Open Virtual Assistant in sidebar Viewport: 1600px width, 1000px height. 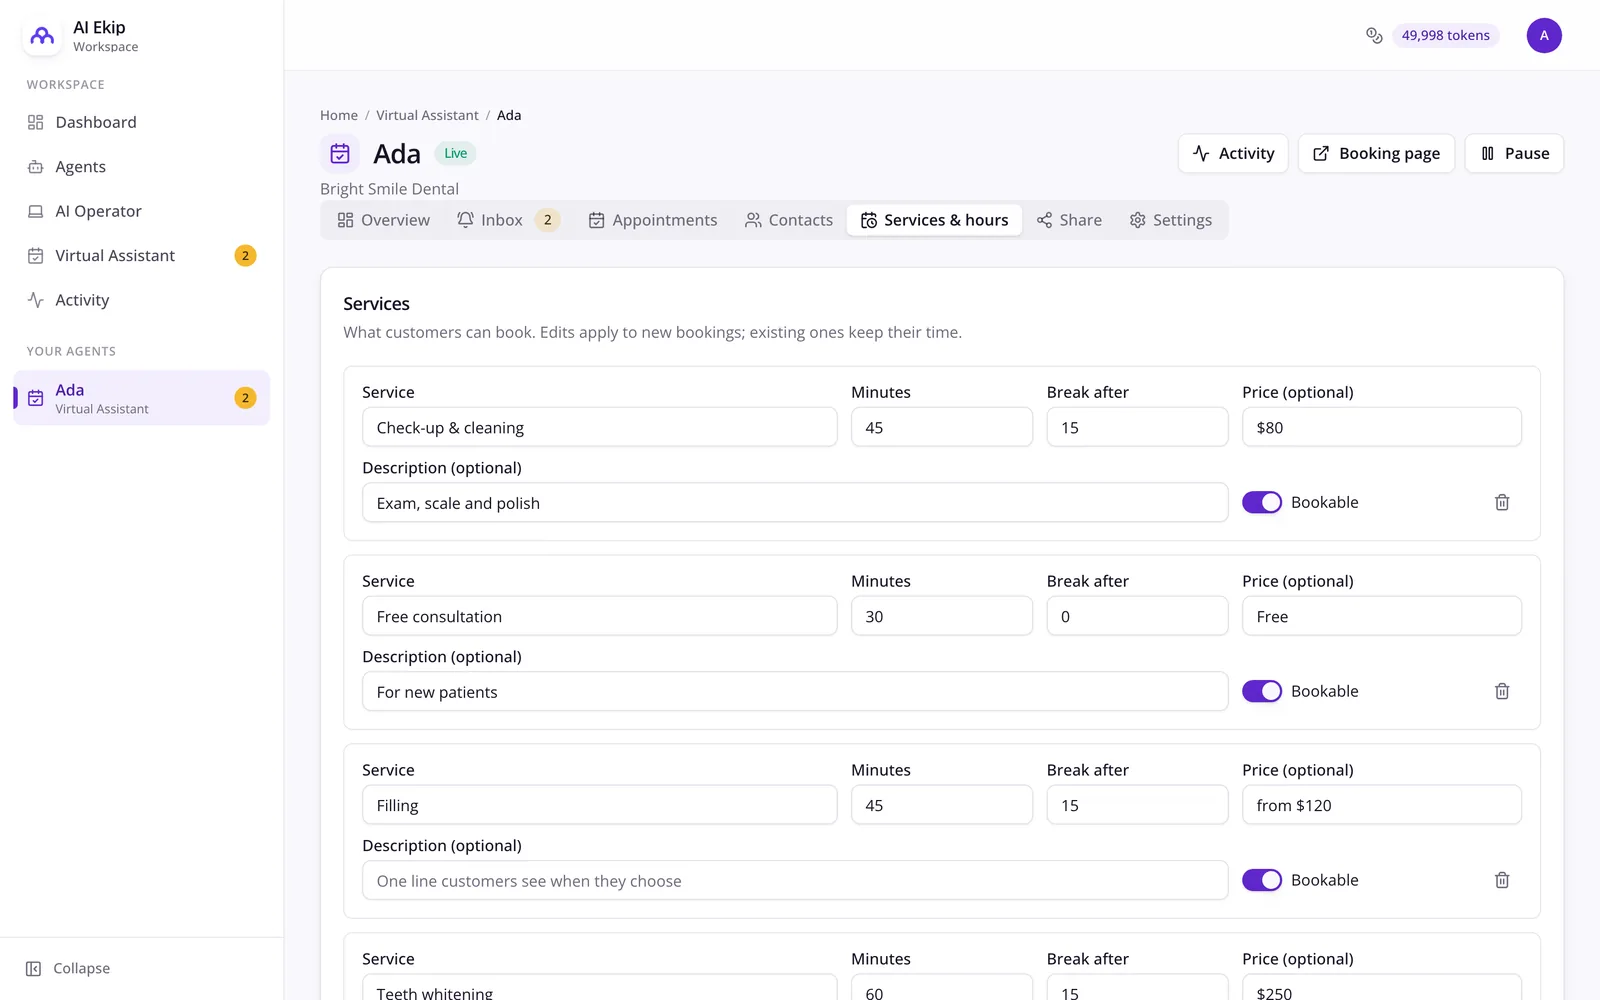[x=141, y=256]
